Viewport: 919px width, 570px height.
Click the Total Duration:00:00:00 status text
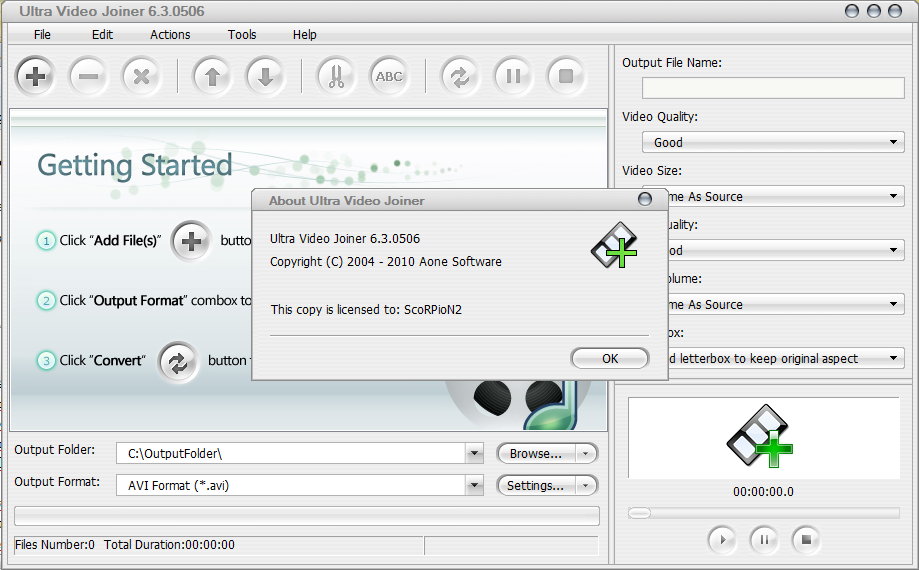click(169, 545)
